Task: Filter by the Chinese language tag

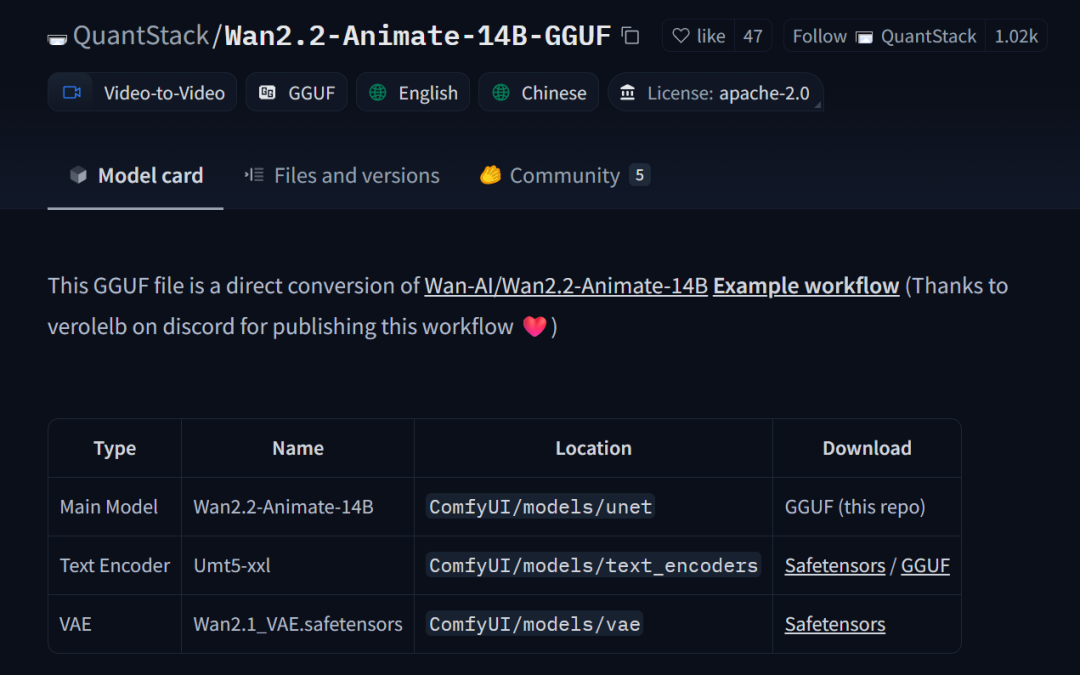Action: [539, 92]
